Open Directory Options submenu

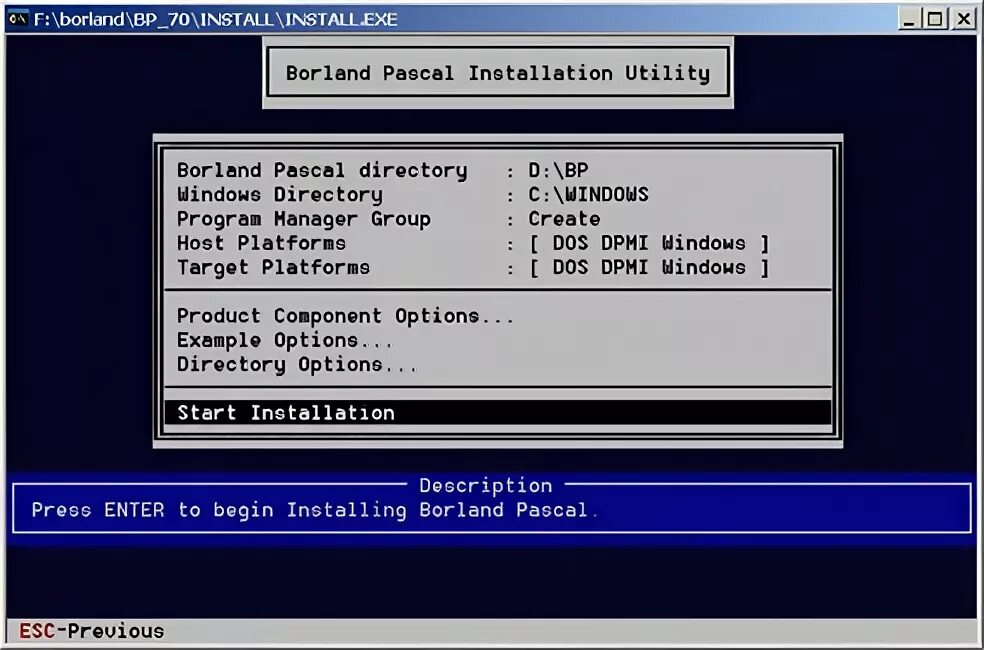pos(297,365)
